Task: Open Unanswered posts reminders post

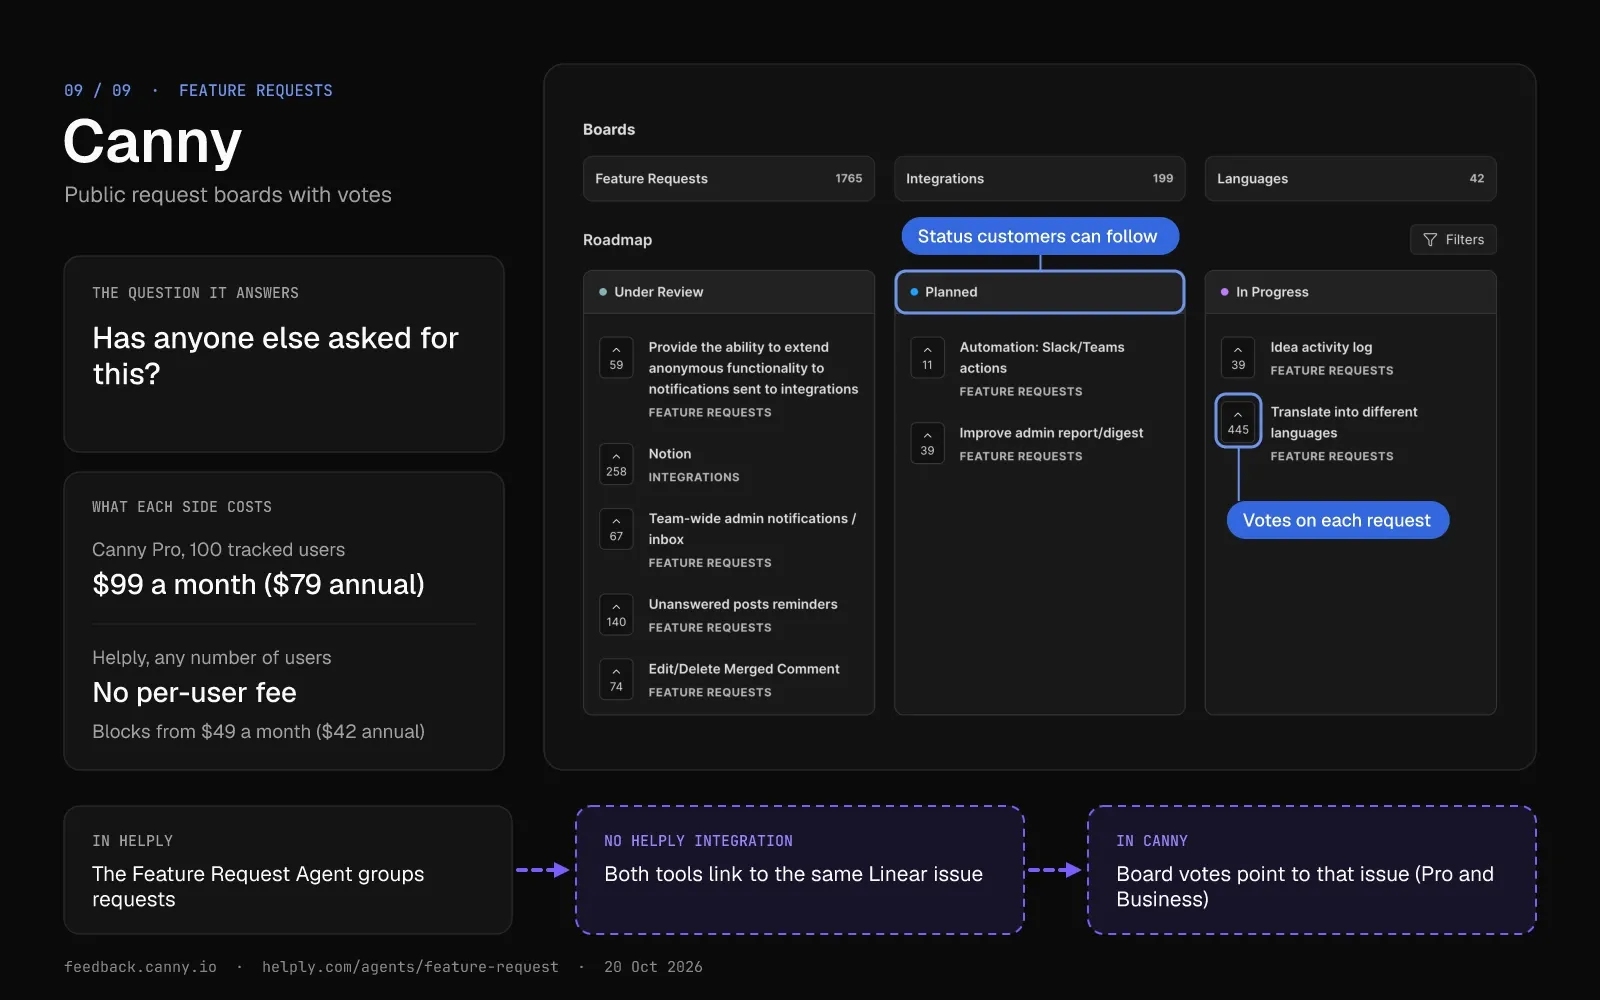Action: [743, 604]
